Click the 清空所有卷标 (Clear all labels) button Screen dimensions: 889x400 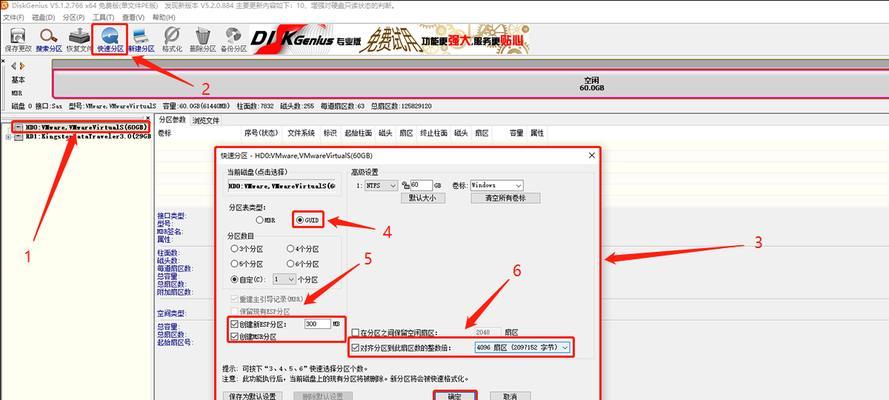pos(505,198)
